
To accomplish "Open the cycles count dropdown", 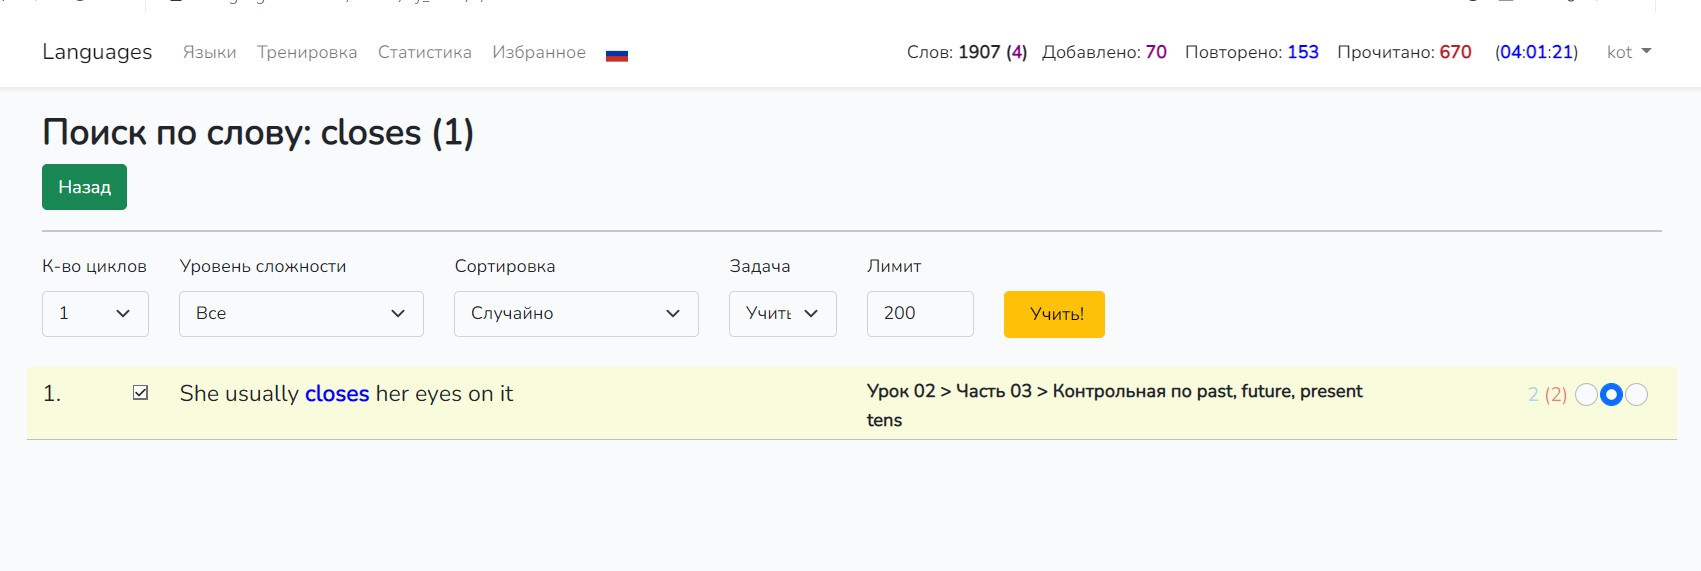I will point(95,314).
